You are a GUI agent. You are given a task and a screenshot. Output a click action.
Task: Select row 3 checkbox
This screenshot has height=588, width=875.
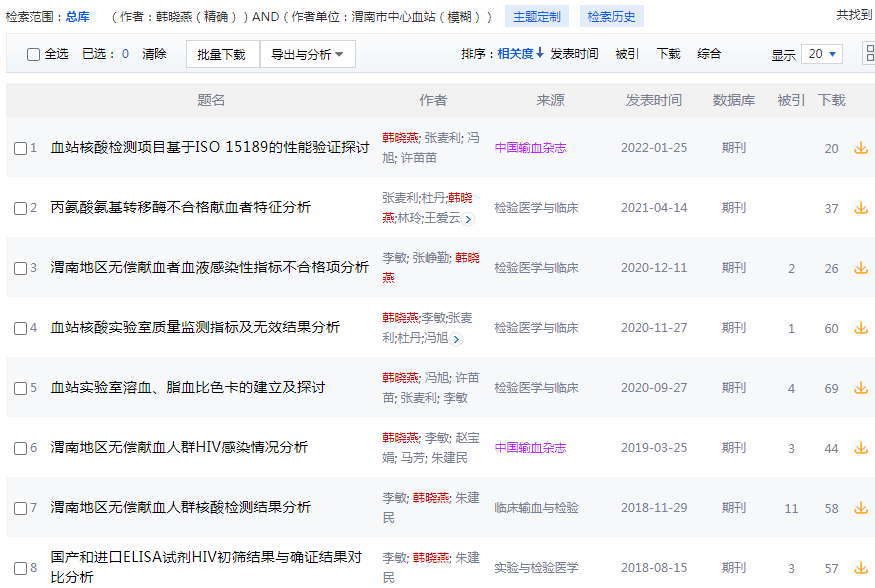(21, 268)
